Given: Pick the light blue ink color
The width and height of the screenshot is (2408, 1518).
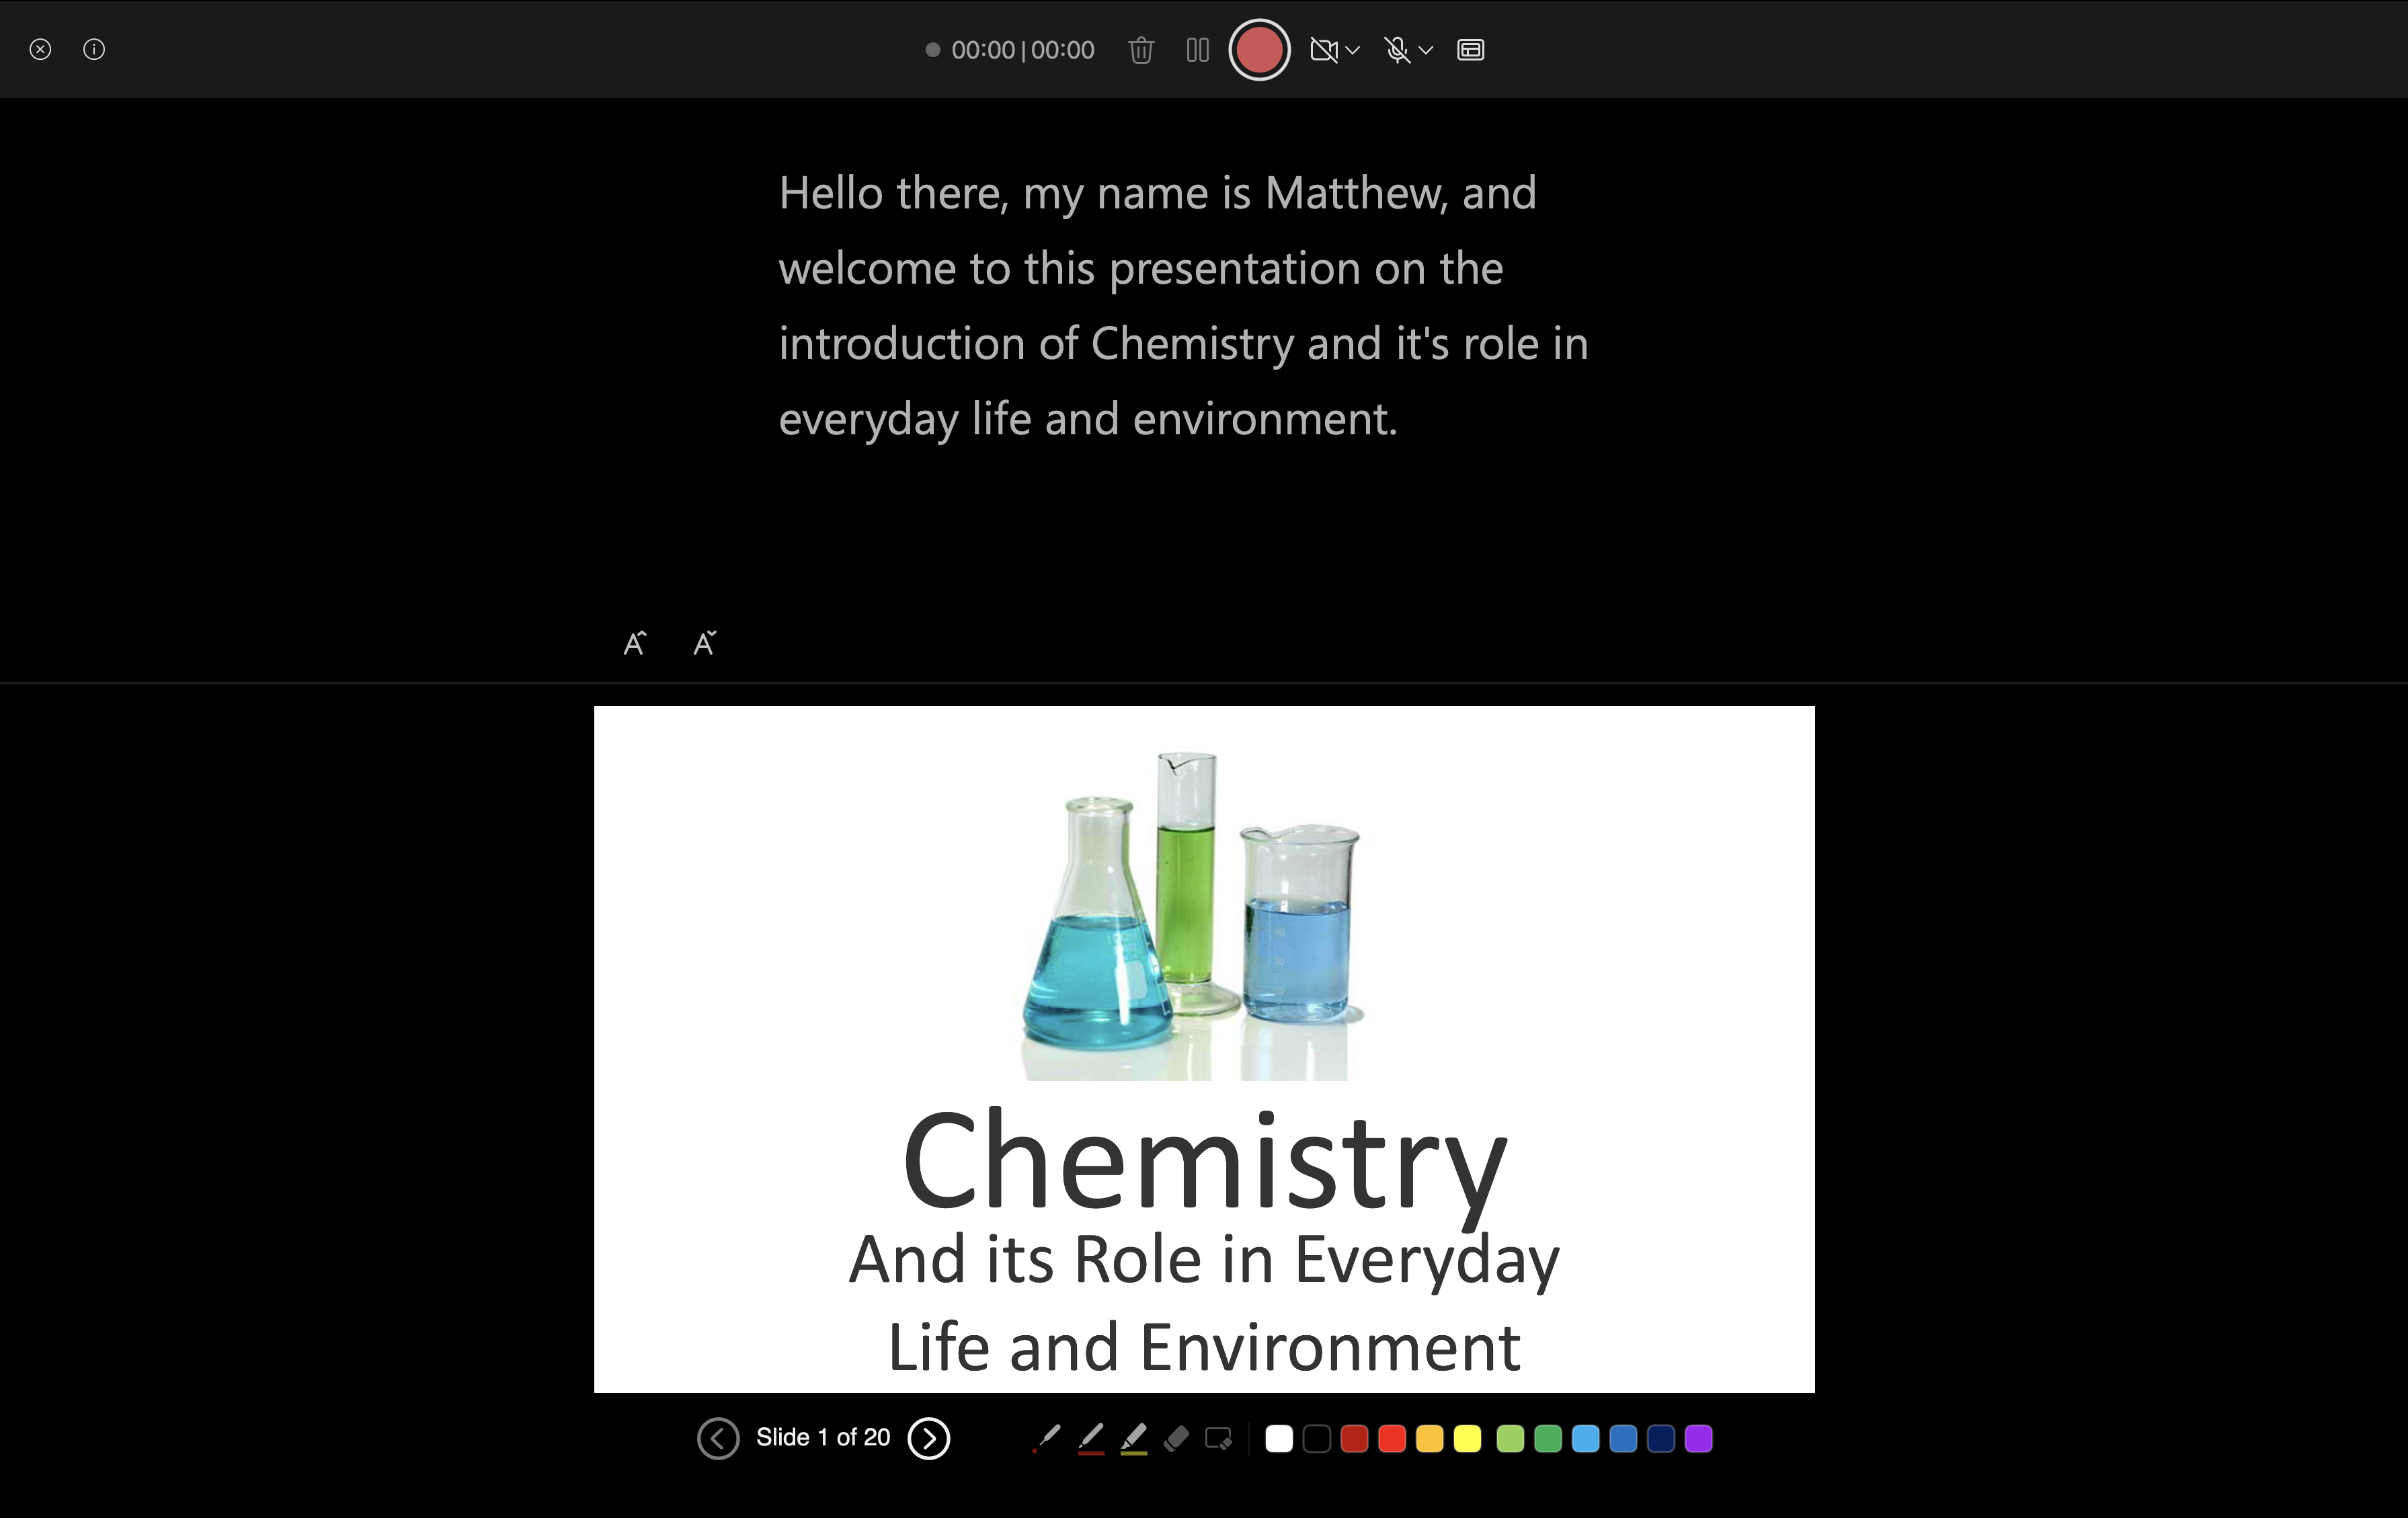Looking at the screenshot, I should [x=1585, y=1439].
